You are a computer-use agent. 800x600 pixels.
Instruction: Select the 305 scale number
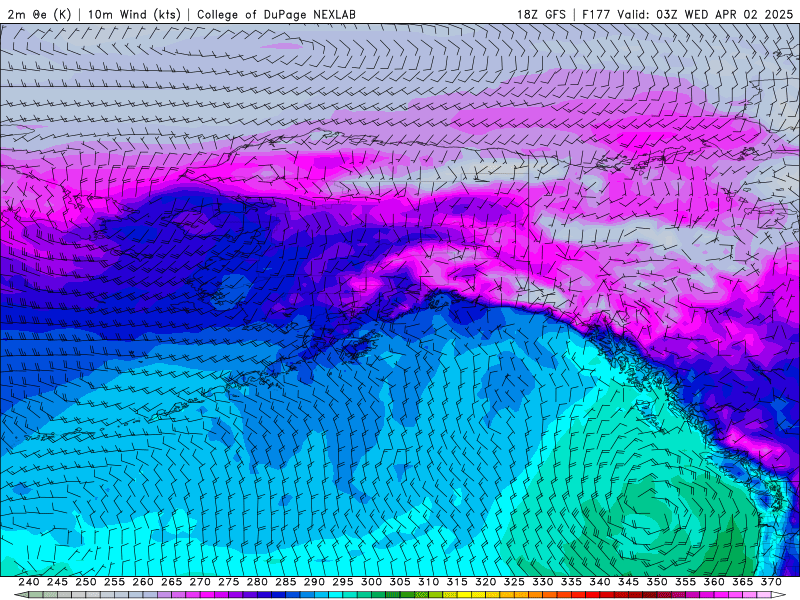click(x=400, y=582)
